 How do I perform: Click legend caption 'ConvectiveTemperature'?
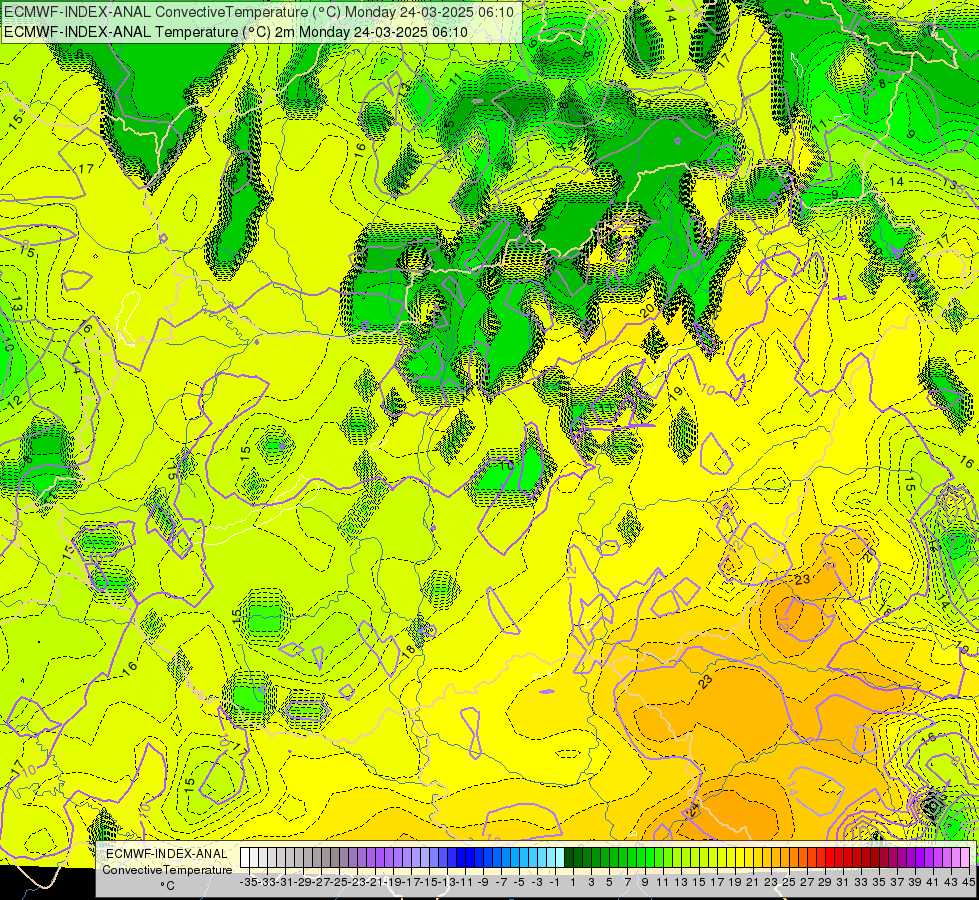tap(167, 869)
